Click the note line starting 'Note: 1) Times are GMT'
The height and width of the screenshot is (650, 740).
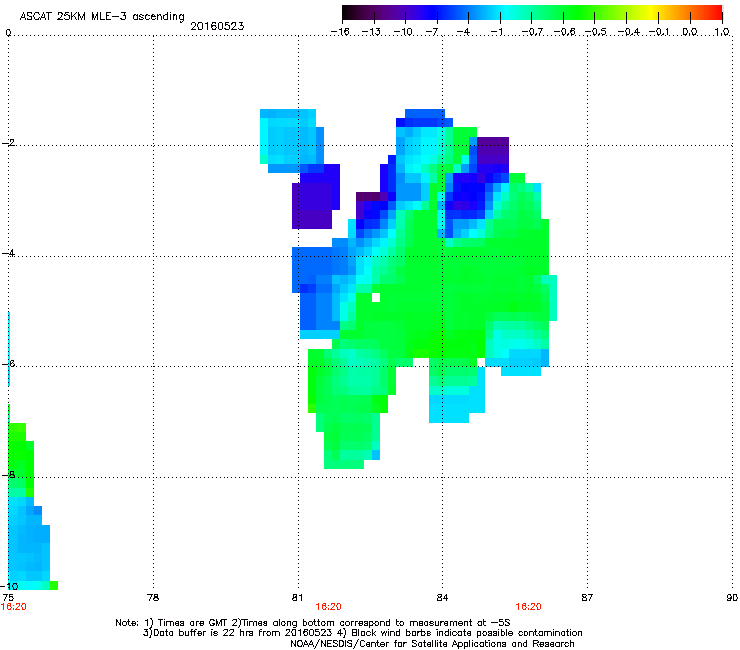coord(312,623)
